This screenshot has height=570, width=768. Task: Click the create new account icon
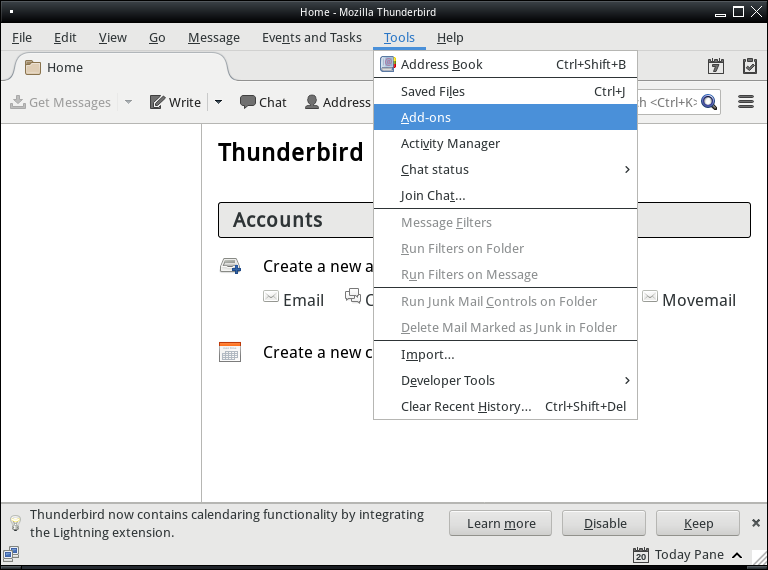(230, 266)
